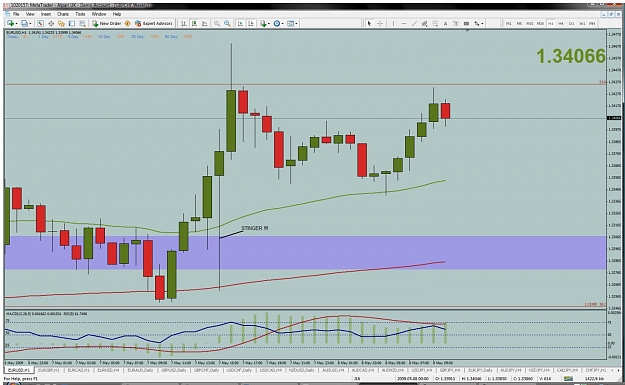Click the Templates icon

291,24
